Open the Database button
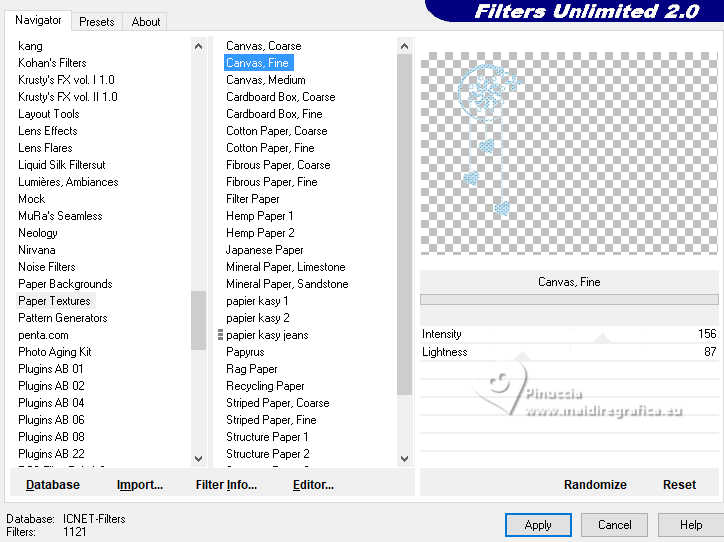 click(53, 485)
